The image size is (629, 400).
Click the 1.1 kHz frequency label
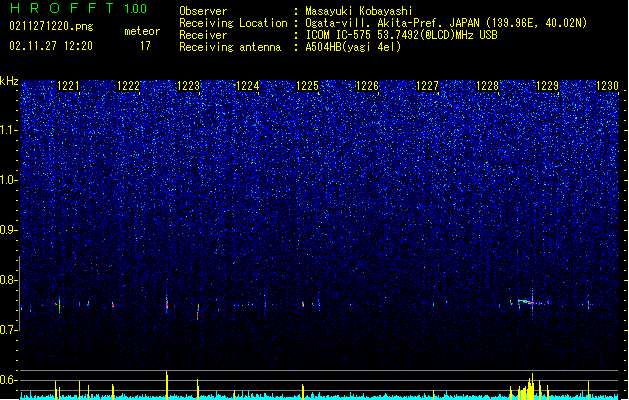(x=8, y=130)
